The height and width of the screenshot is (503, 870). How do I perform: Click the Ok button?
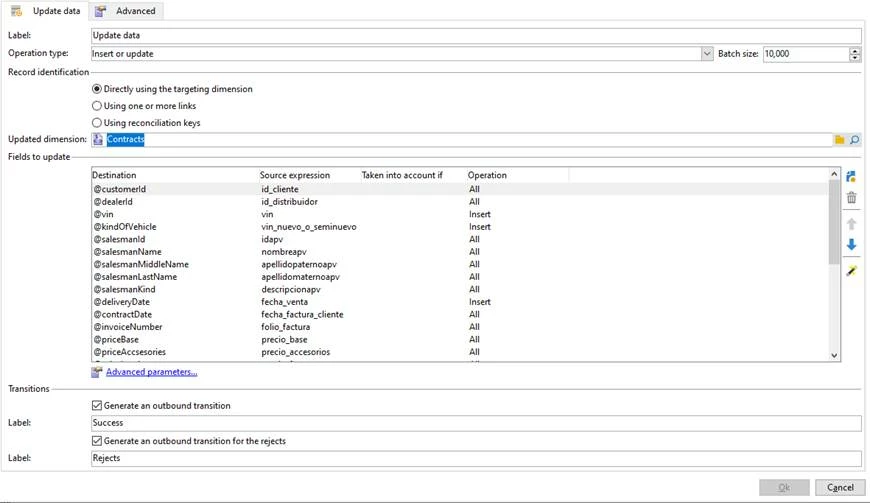[x=784, y=487]
